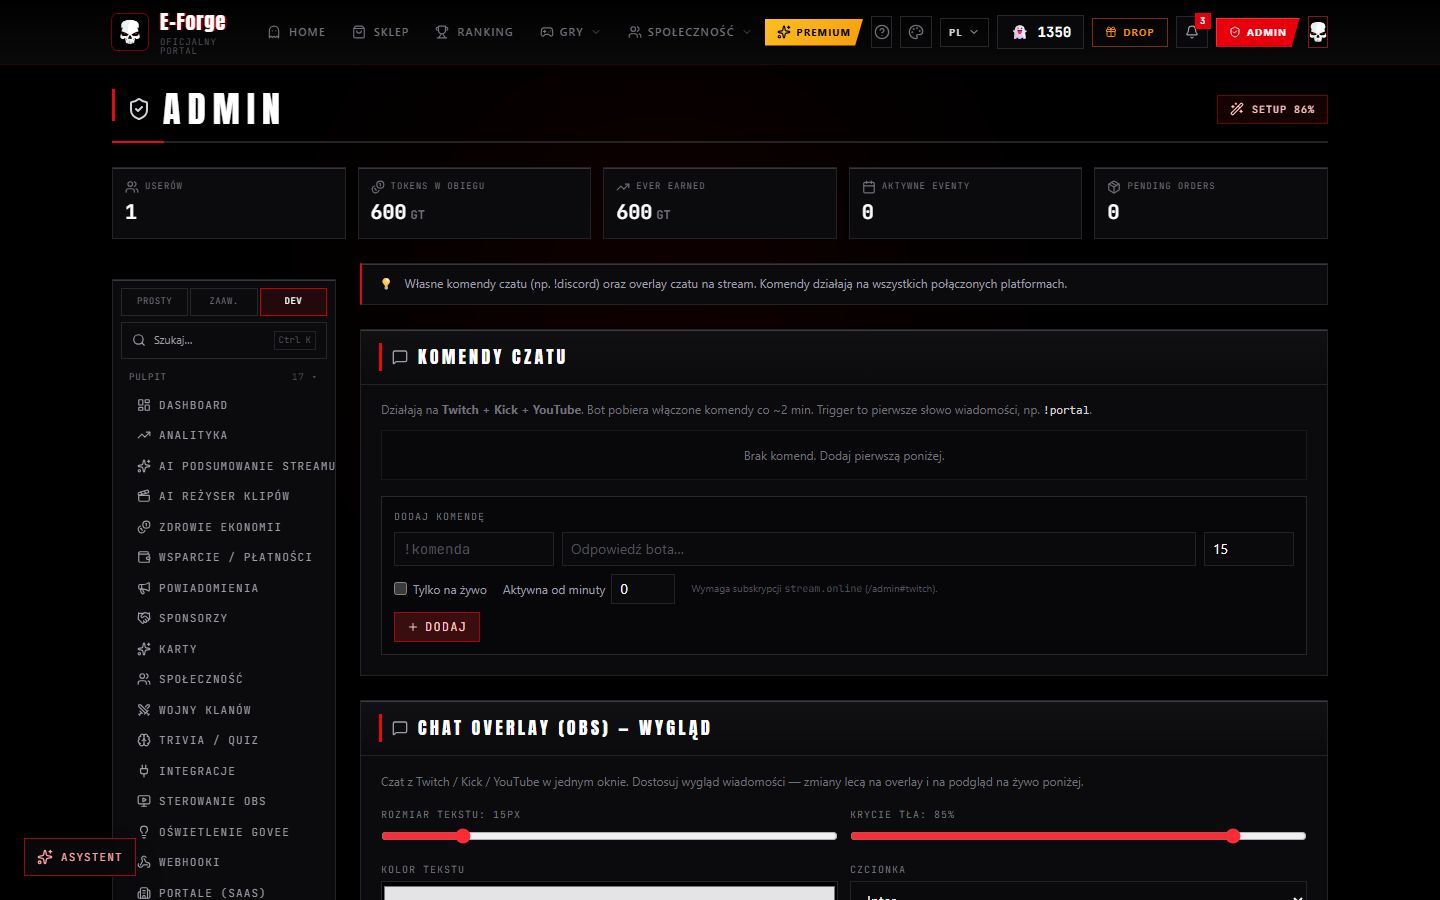1440x900 pixels.
Task: Click the search magnifier icon in sidebar
Action: point(139,340)
